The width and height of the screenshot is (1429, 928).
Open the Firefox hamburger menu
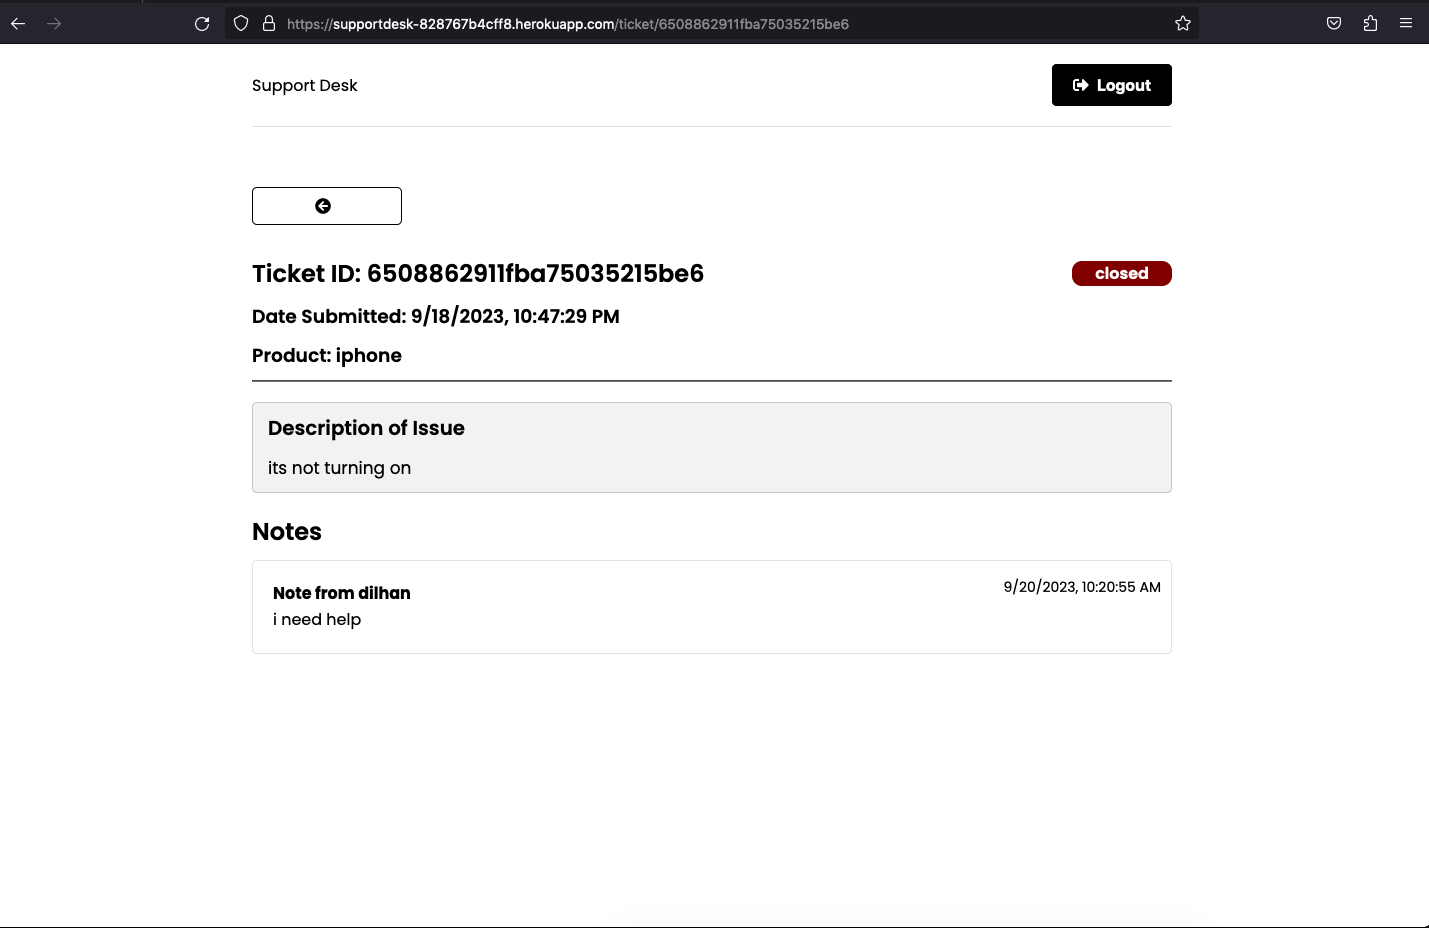pyautogui.click(x=1406, y=23)
